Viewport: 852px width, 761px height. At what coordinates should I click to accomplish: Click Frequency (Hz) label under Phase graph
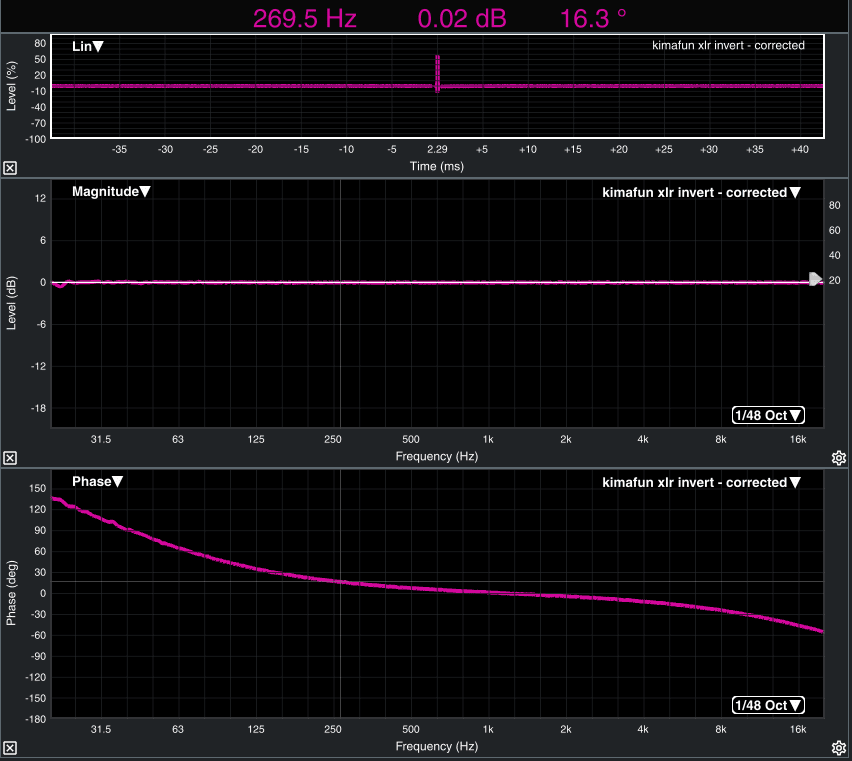437,746
